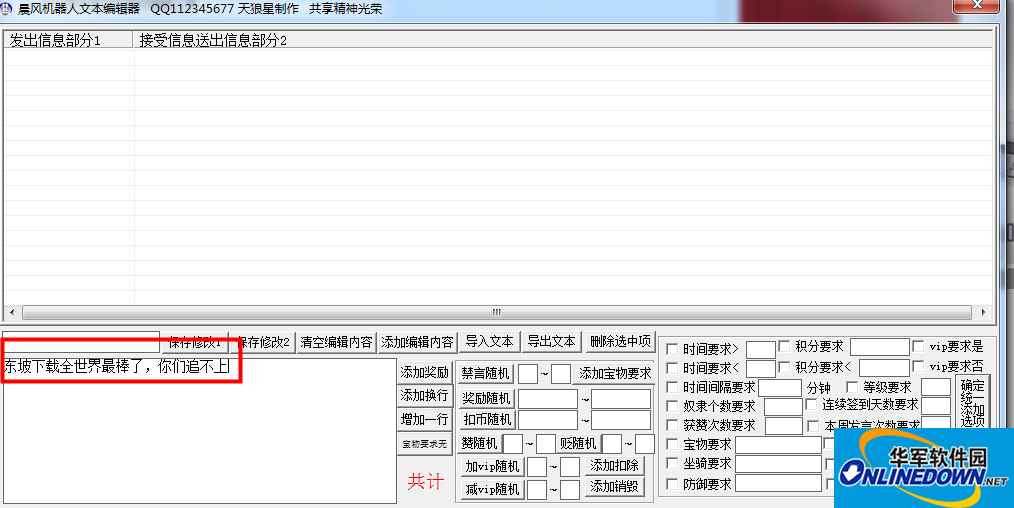The width and height of the screenshot is (1014, 508).
Task: Click the first 扣币随机 value field
Action: [x=548, y=420]
